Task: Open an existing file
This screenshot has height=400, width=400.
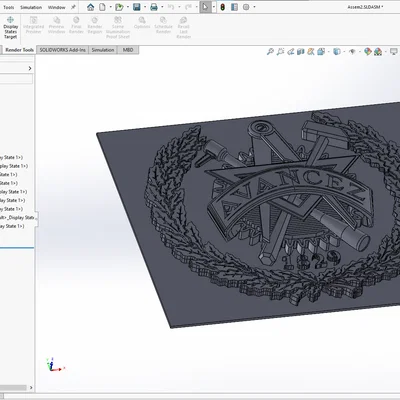Action: tap(119, 7)
